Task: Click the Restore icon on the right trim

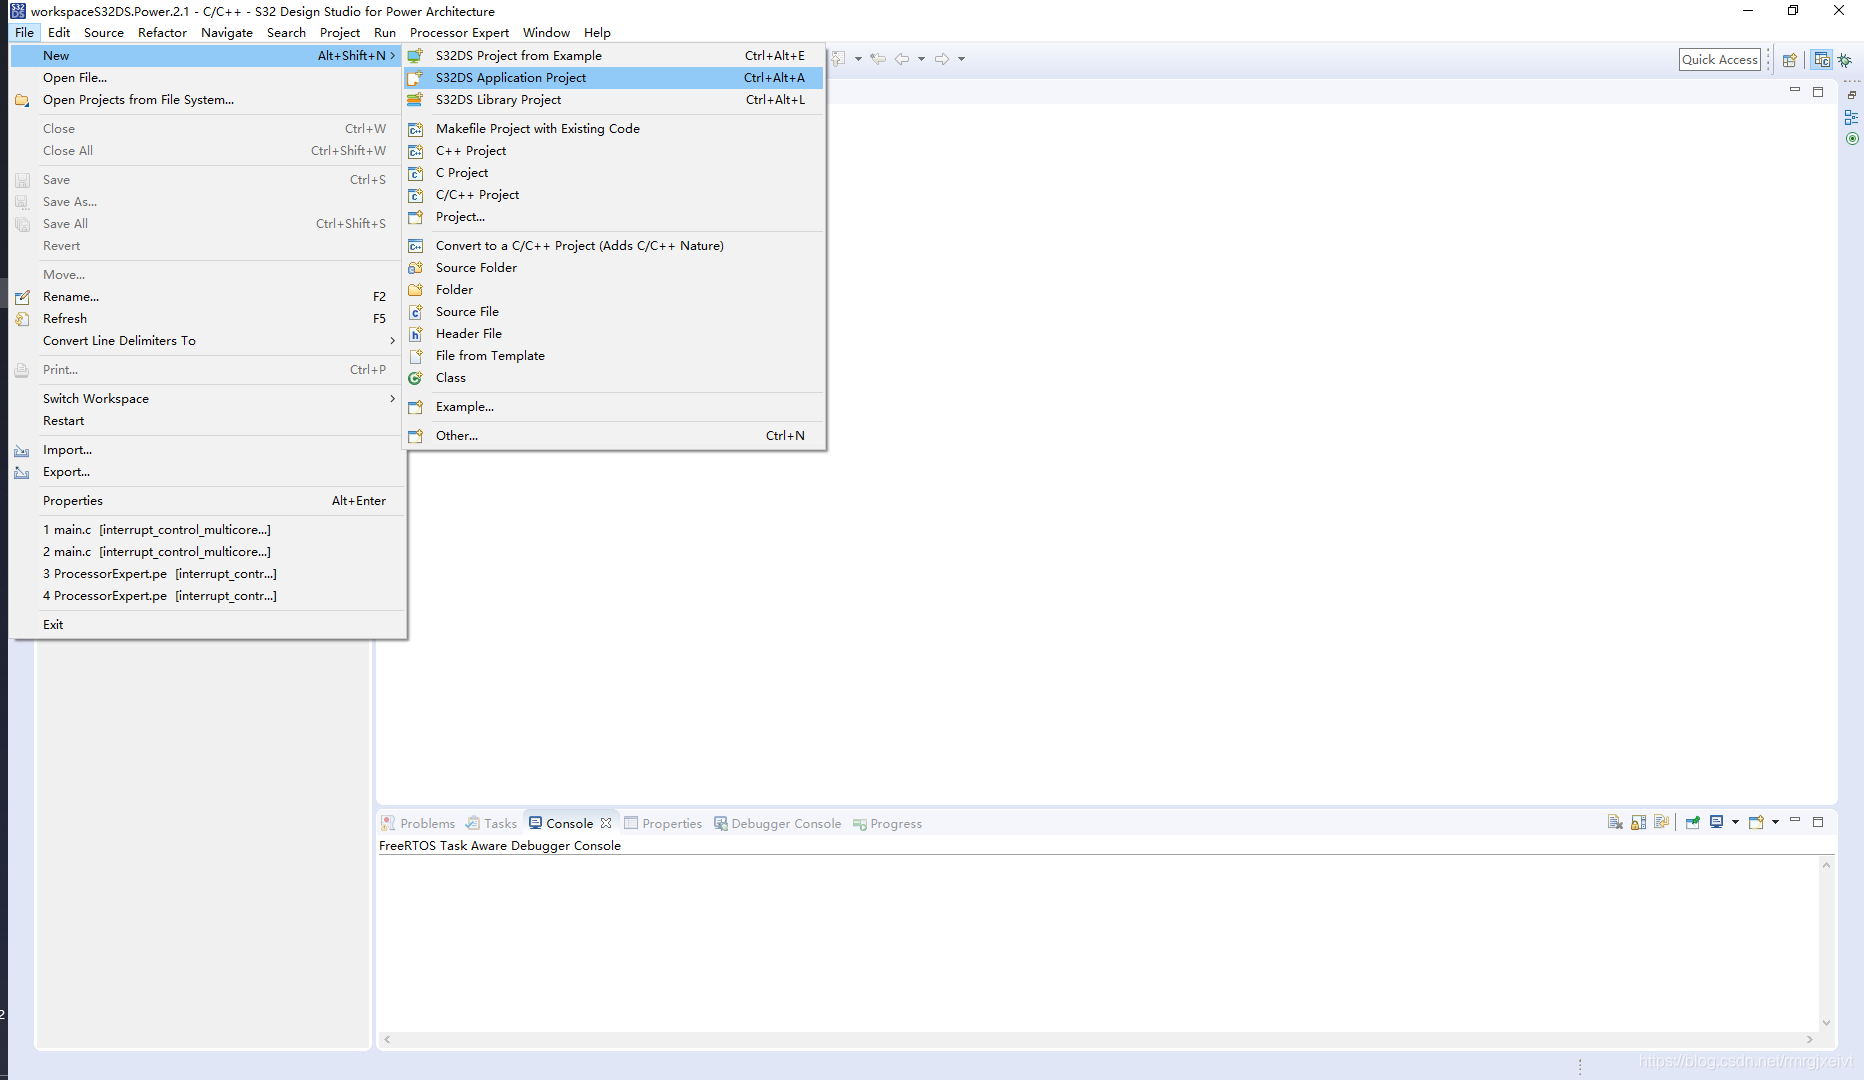Action: click(1852, 95)
